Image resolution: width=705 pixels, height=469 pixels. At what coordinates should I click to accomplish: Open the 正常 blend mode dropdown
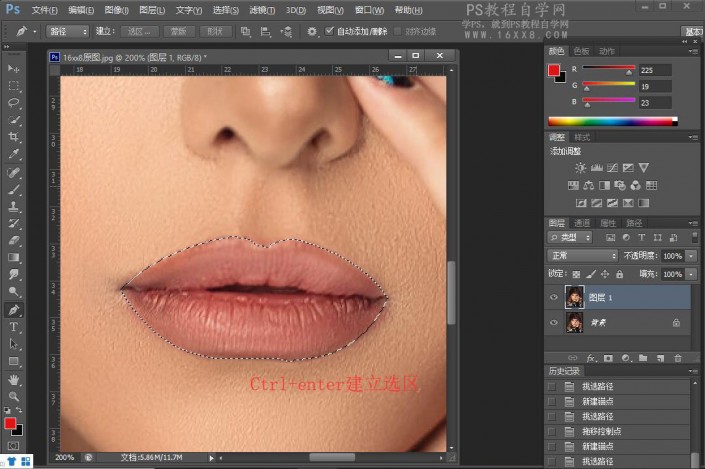click(x=583, y=256)
